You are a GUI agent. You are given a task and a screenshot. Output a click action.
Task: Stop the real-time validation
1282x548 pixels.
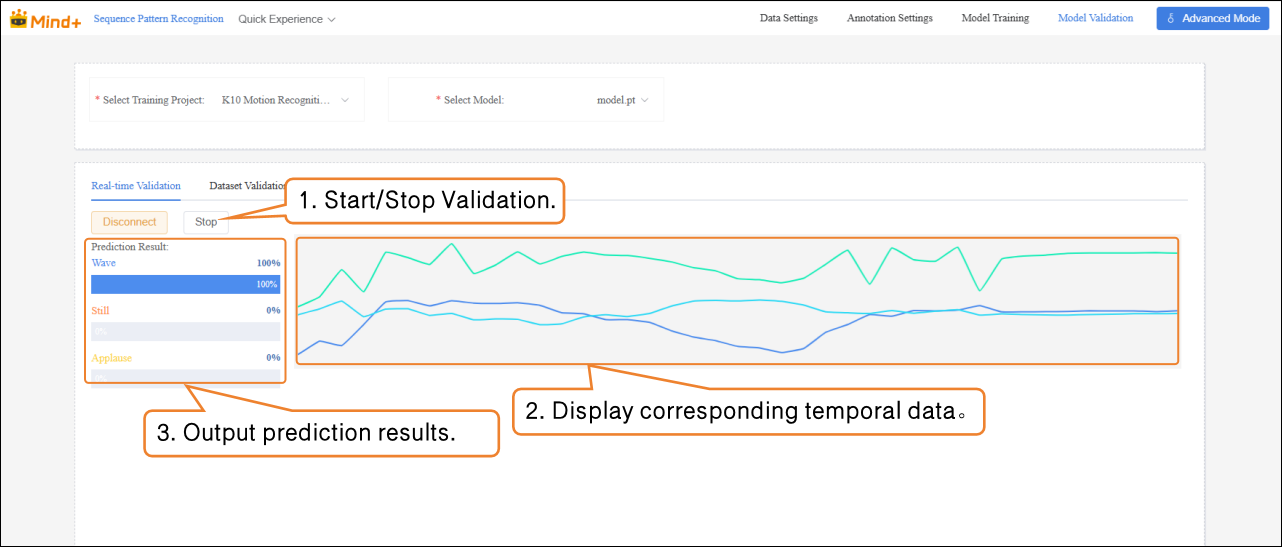(206, 222)
